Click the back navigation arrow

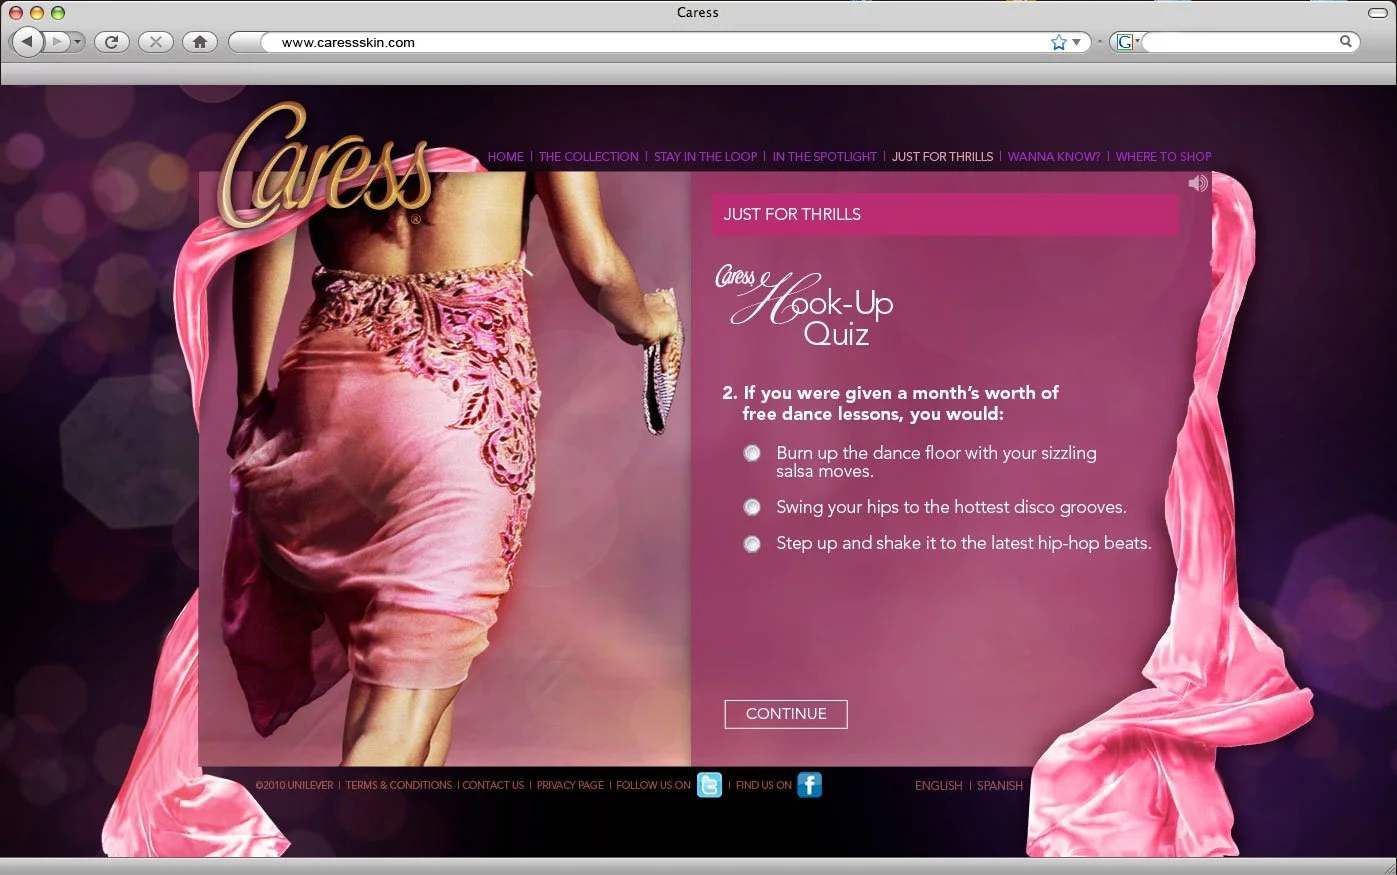25,42
